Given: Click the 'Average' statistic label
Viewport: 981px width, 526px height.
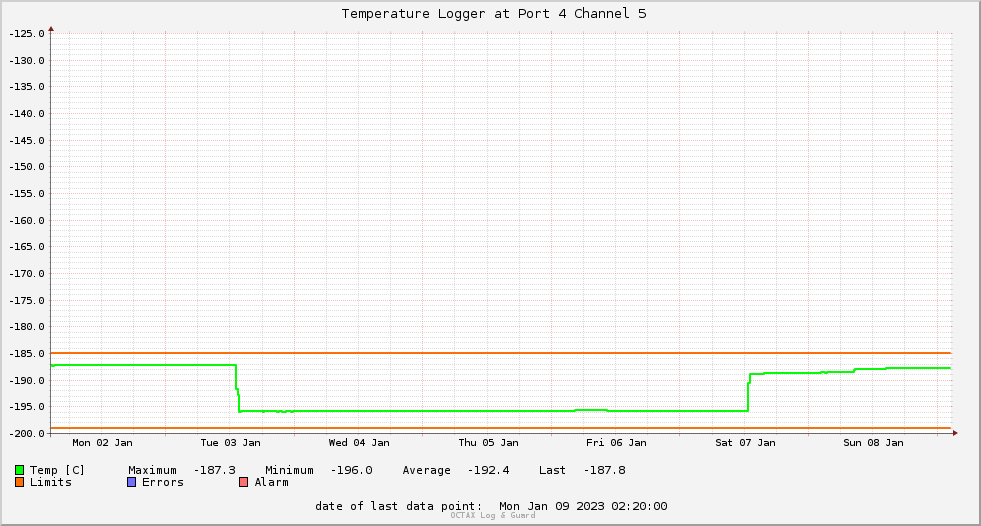Looking at the screenshot, I should [x=427, y=470].
